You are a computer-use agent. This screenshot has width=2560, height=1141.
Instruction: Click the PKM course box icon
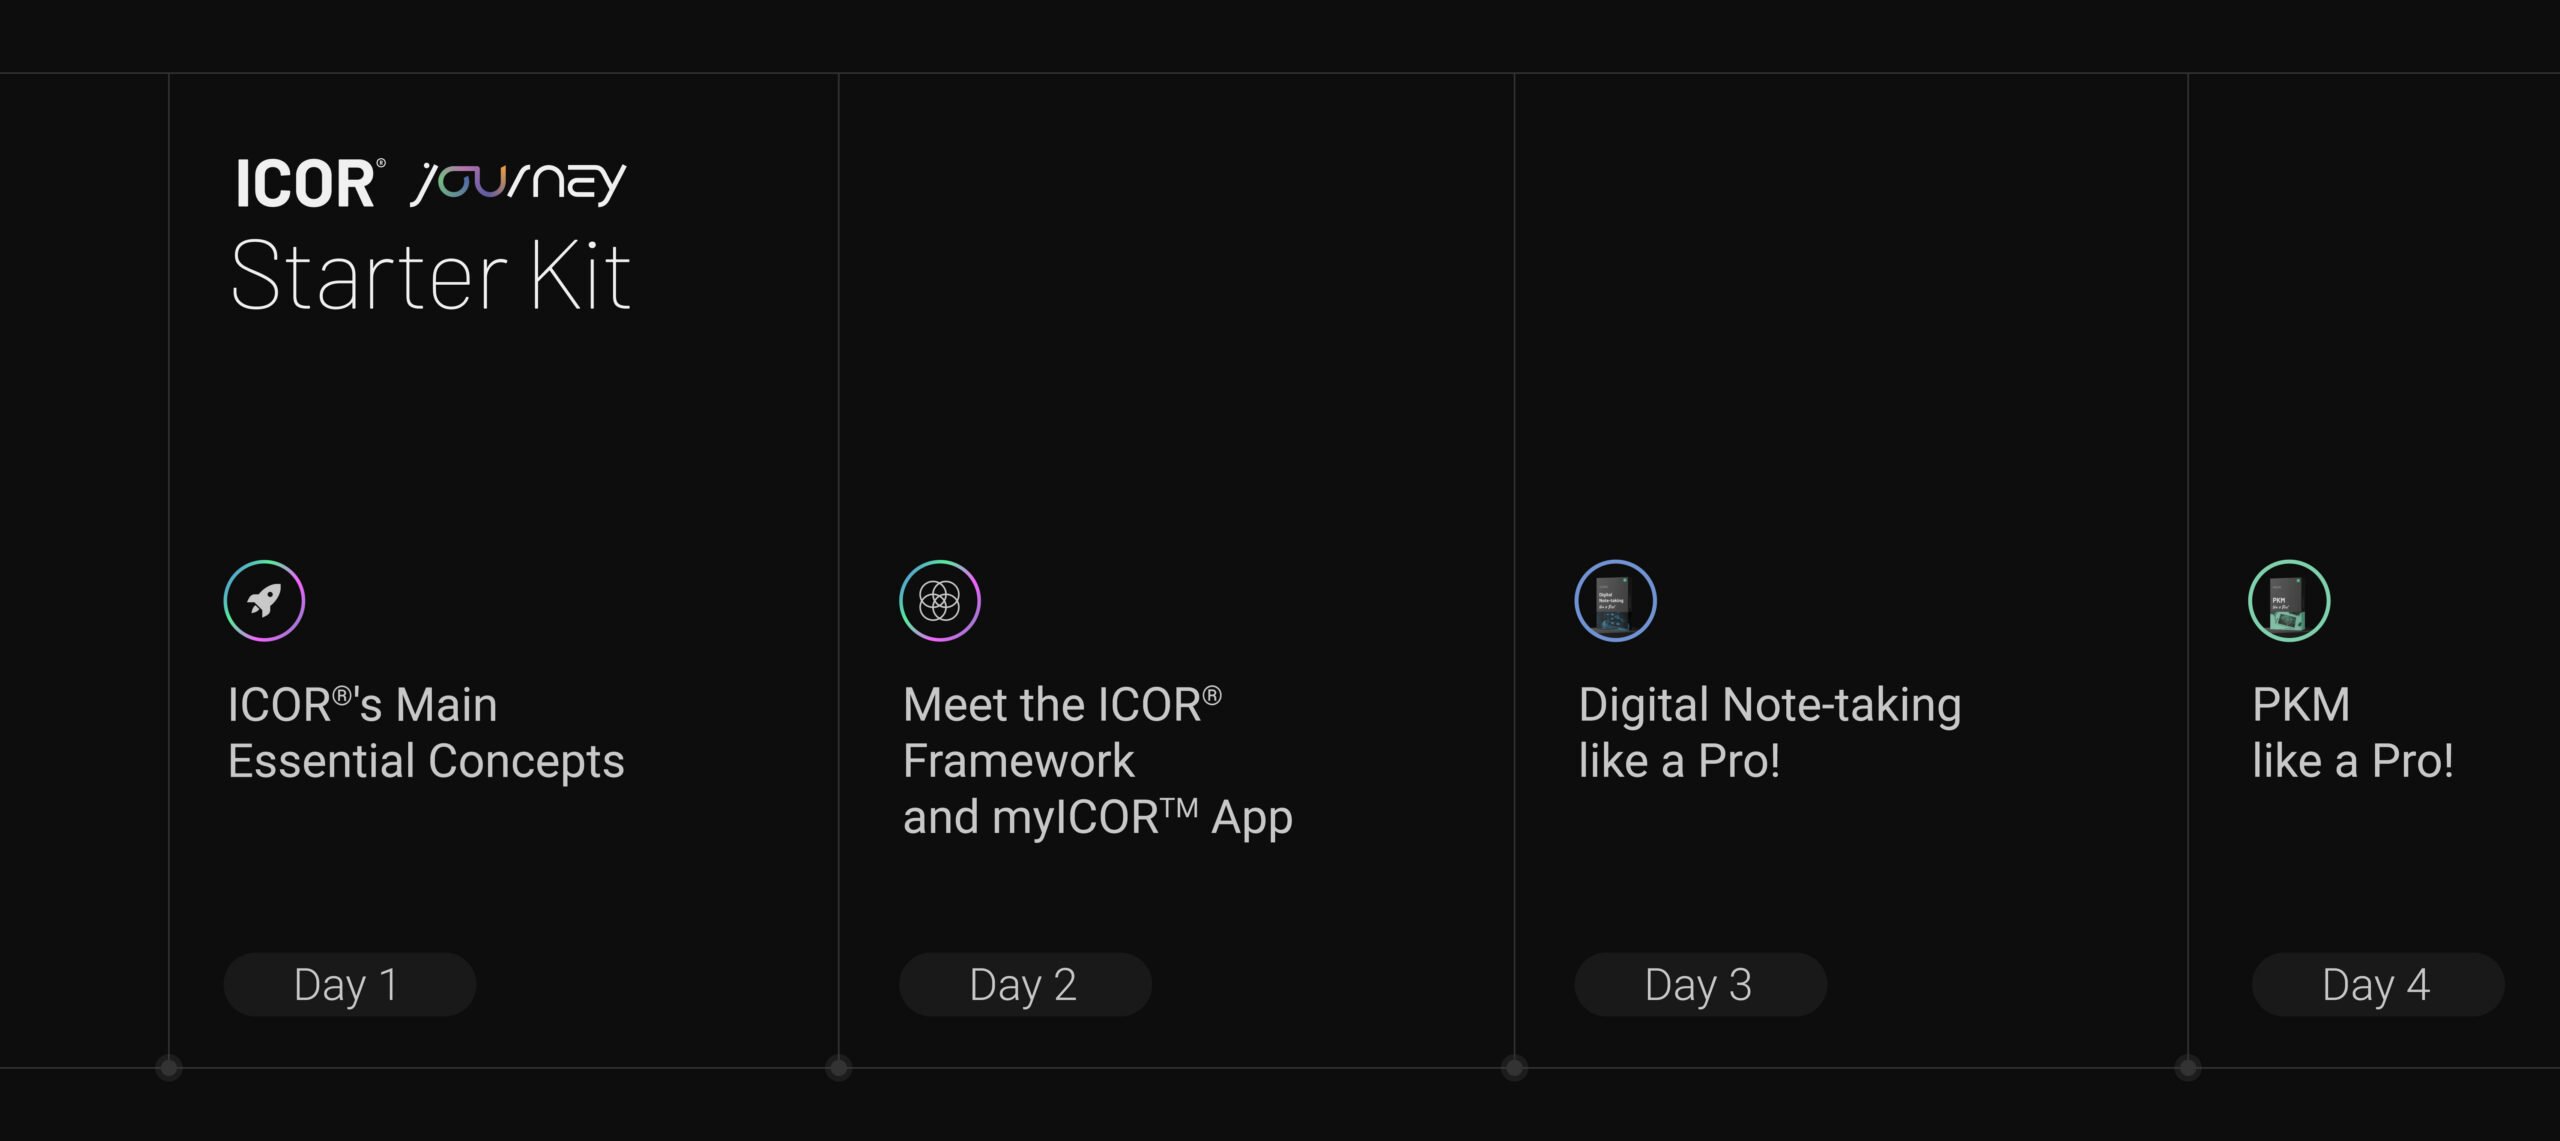click(x=2289, y=601)
